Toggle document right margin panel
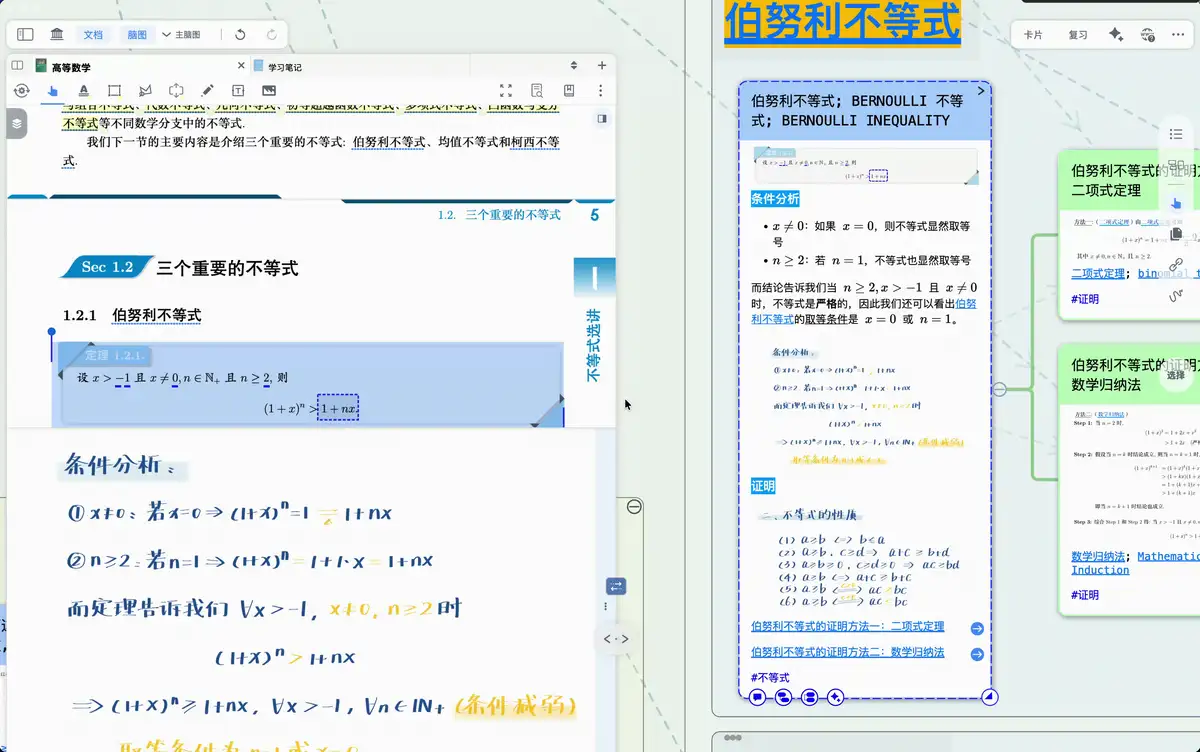Screen dimensions: 1200x752 [601, 118]
